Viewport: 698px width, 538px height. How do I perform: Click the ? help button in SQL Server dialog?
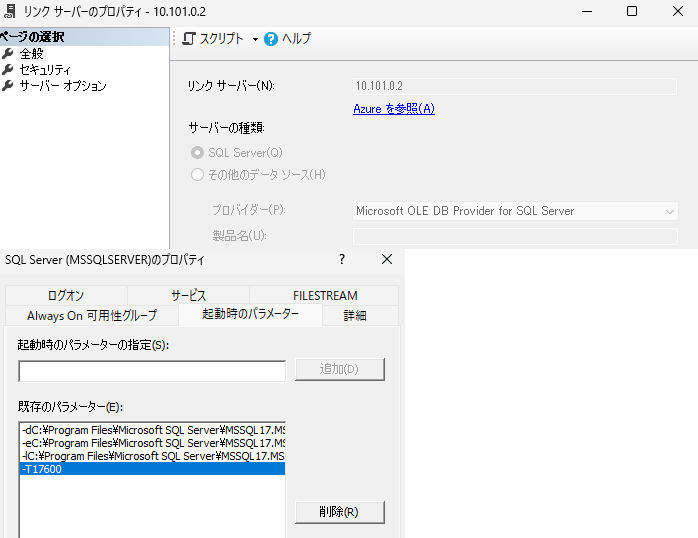pyautogui.click(x=342, y=259)
